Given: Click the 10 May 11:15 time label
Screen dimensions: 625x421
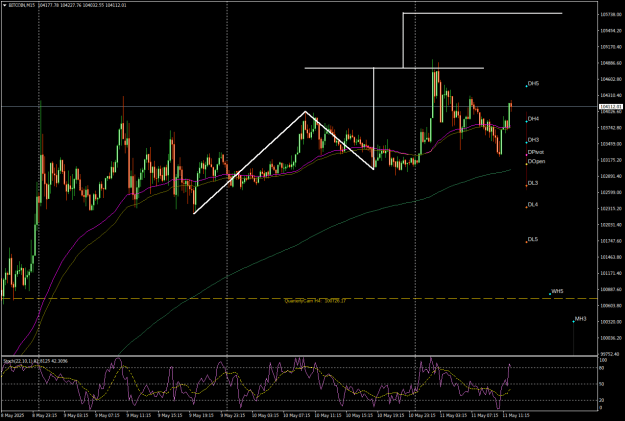Looking at the screenshot, I should (328, 415).
